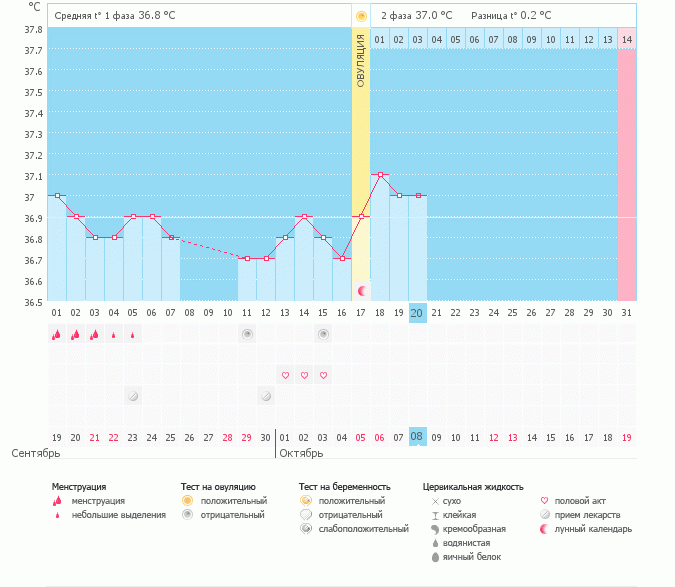Click the medication pill icon on cycle day 12
The image size is (675, 587).
click(265, 396)
